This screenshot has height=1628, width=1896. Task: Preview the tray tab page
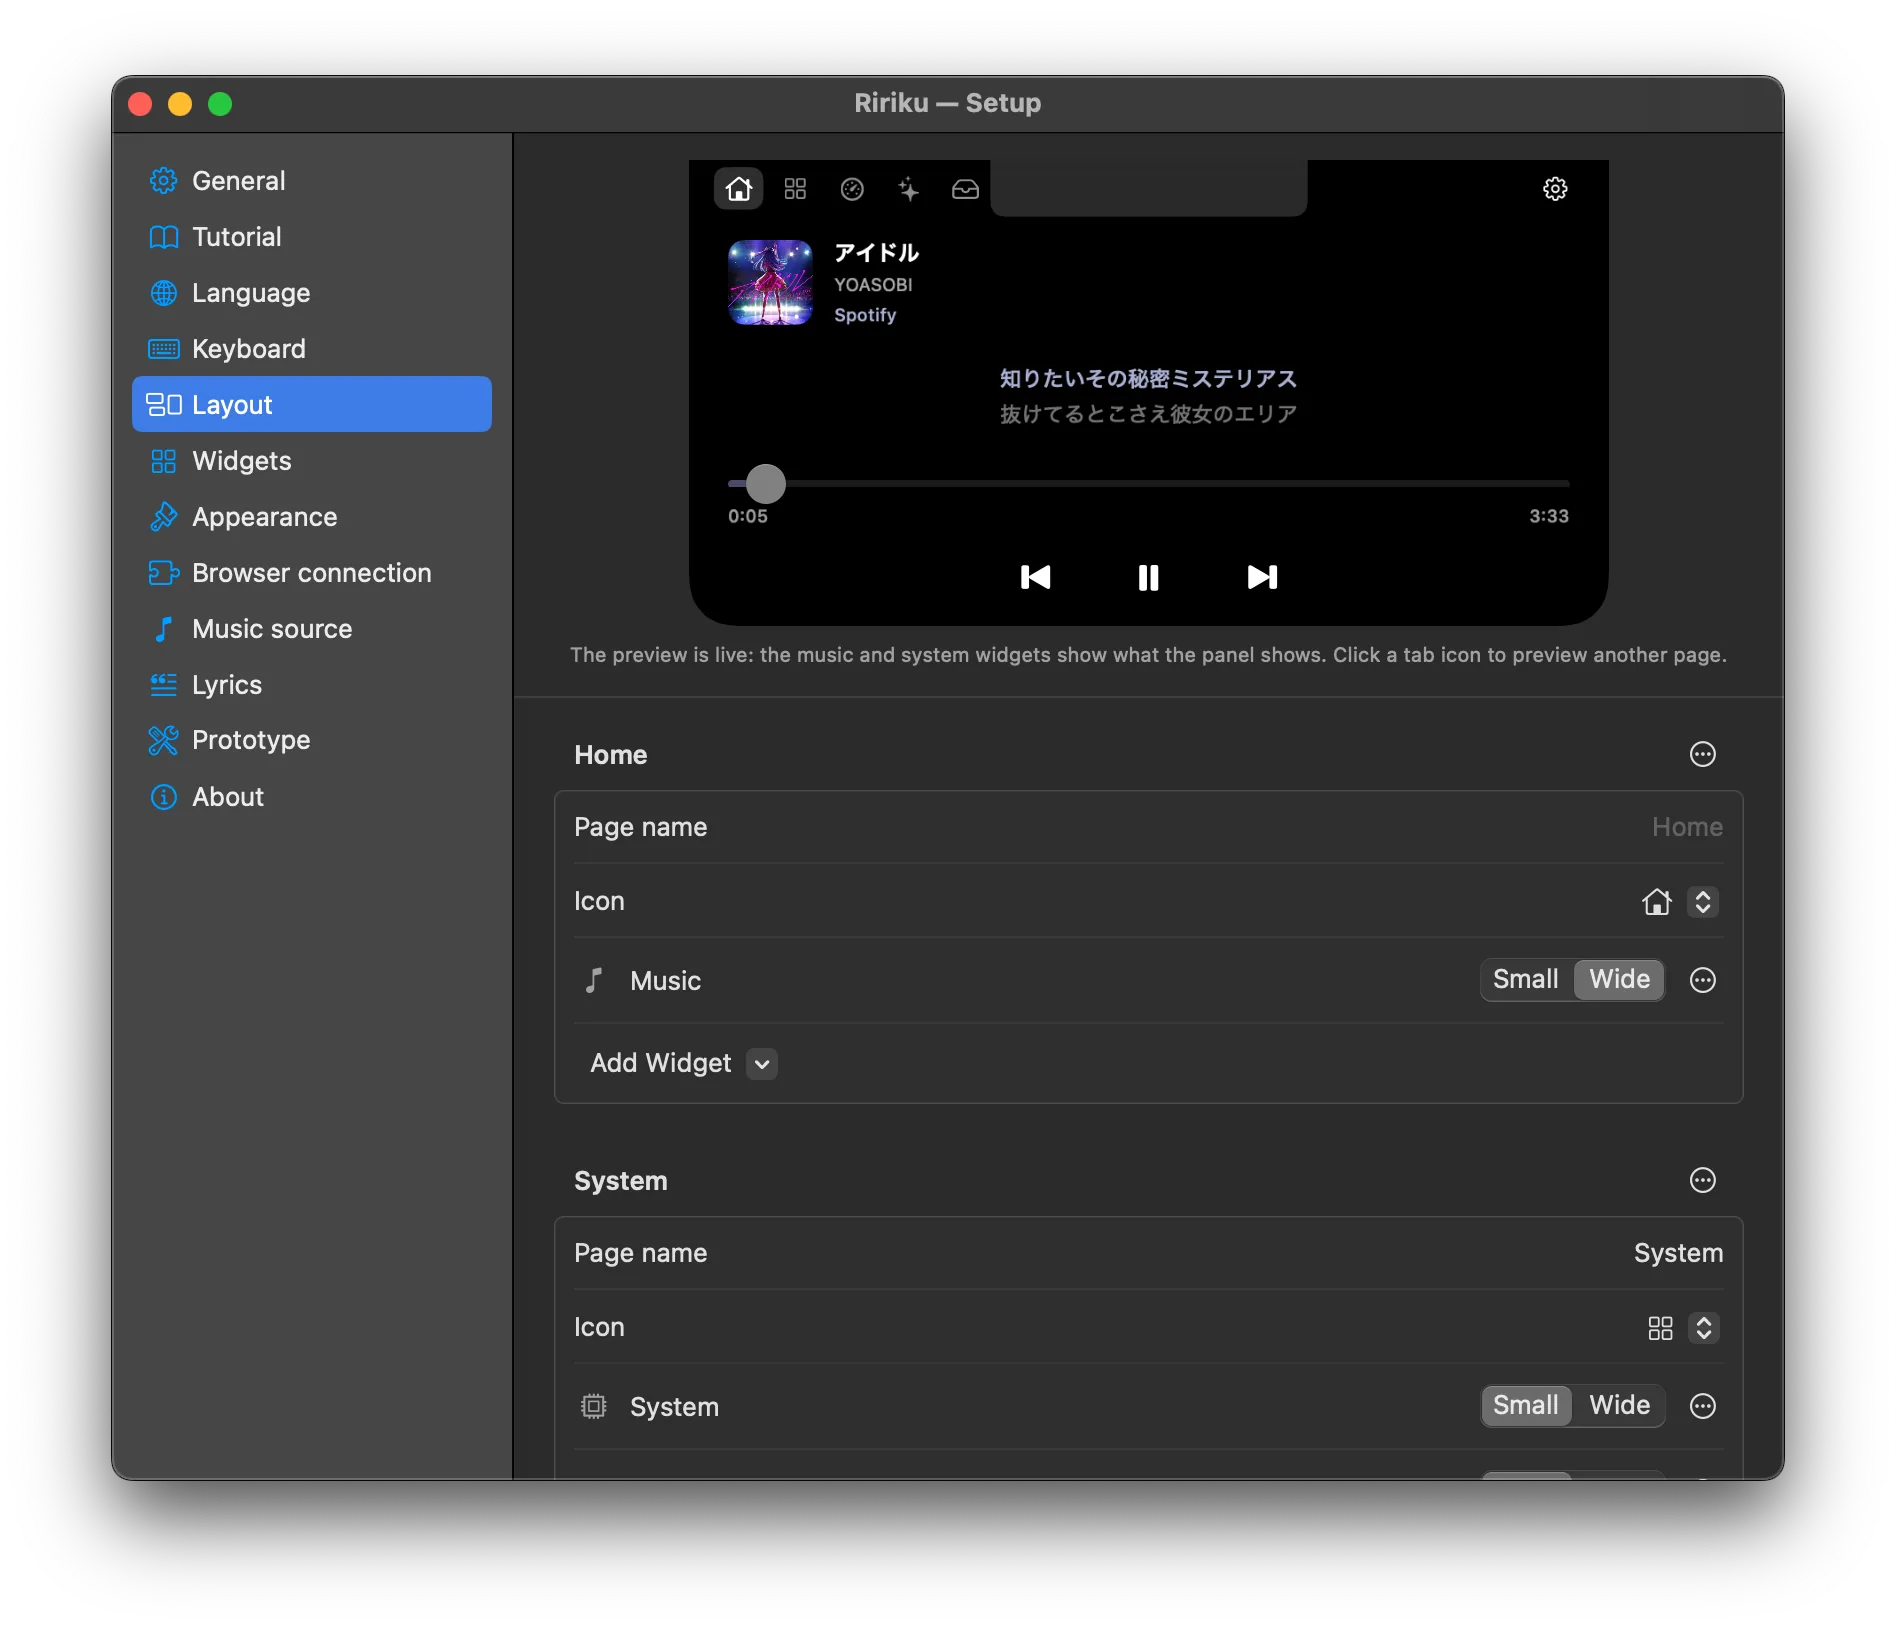pyautogui.click(x=965, y=189)
